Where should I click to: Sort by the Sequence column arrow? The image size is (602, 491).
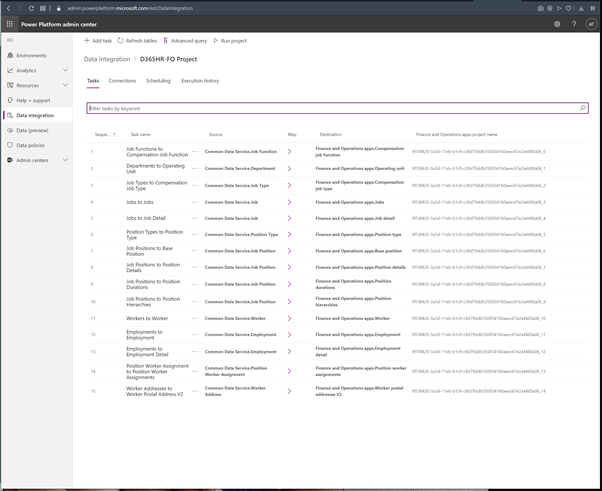tap(114, 135)
